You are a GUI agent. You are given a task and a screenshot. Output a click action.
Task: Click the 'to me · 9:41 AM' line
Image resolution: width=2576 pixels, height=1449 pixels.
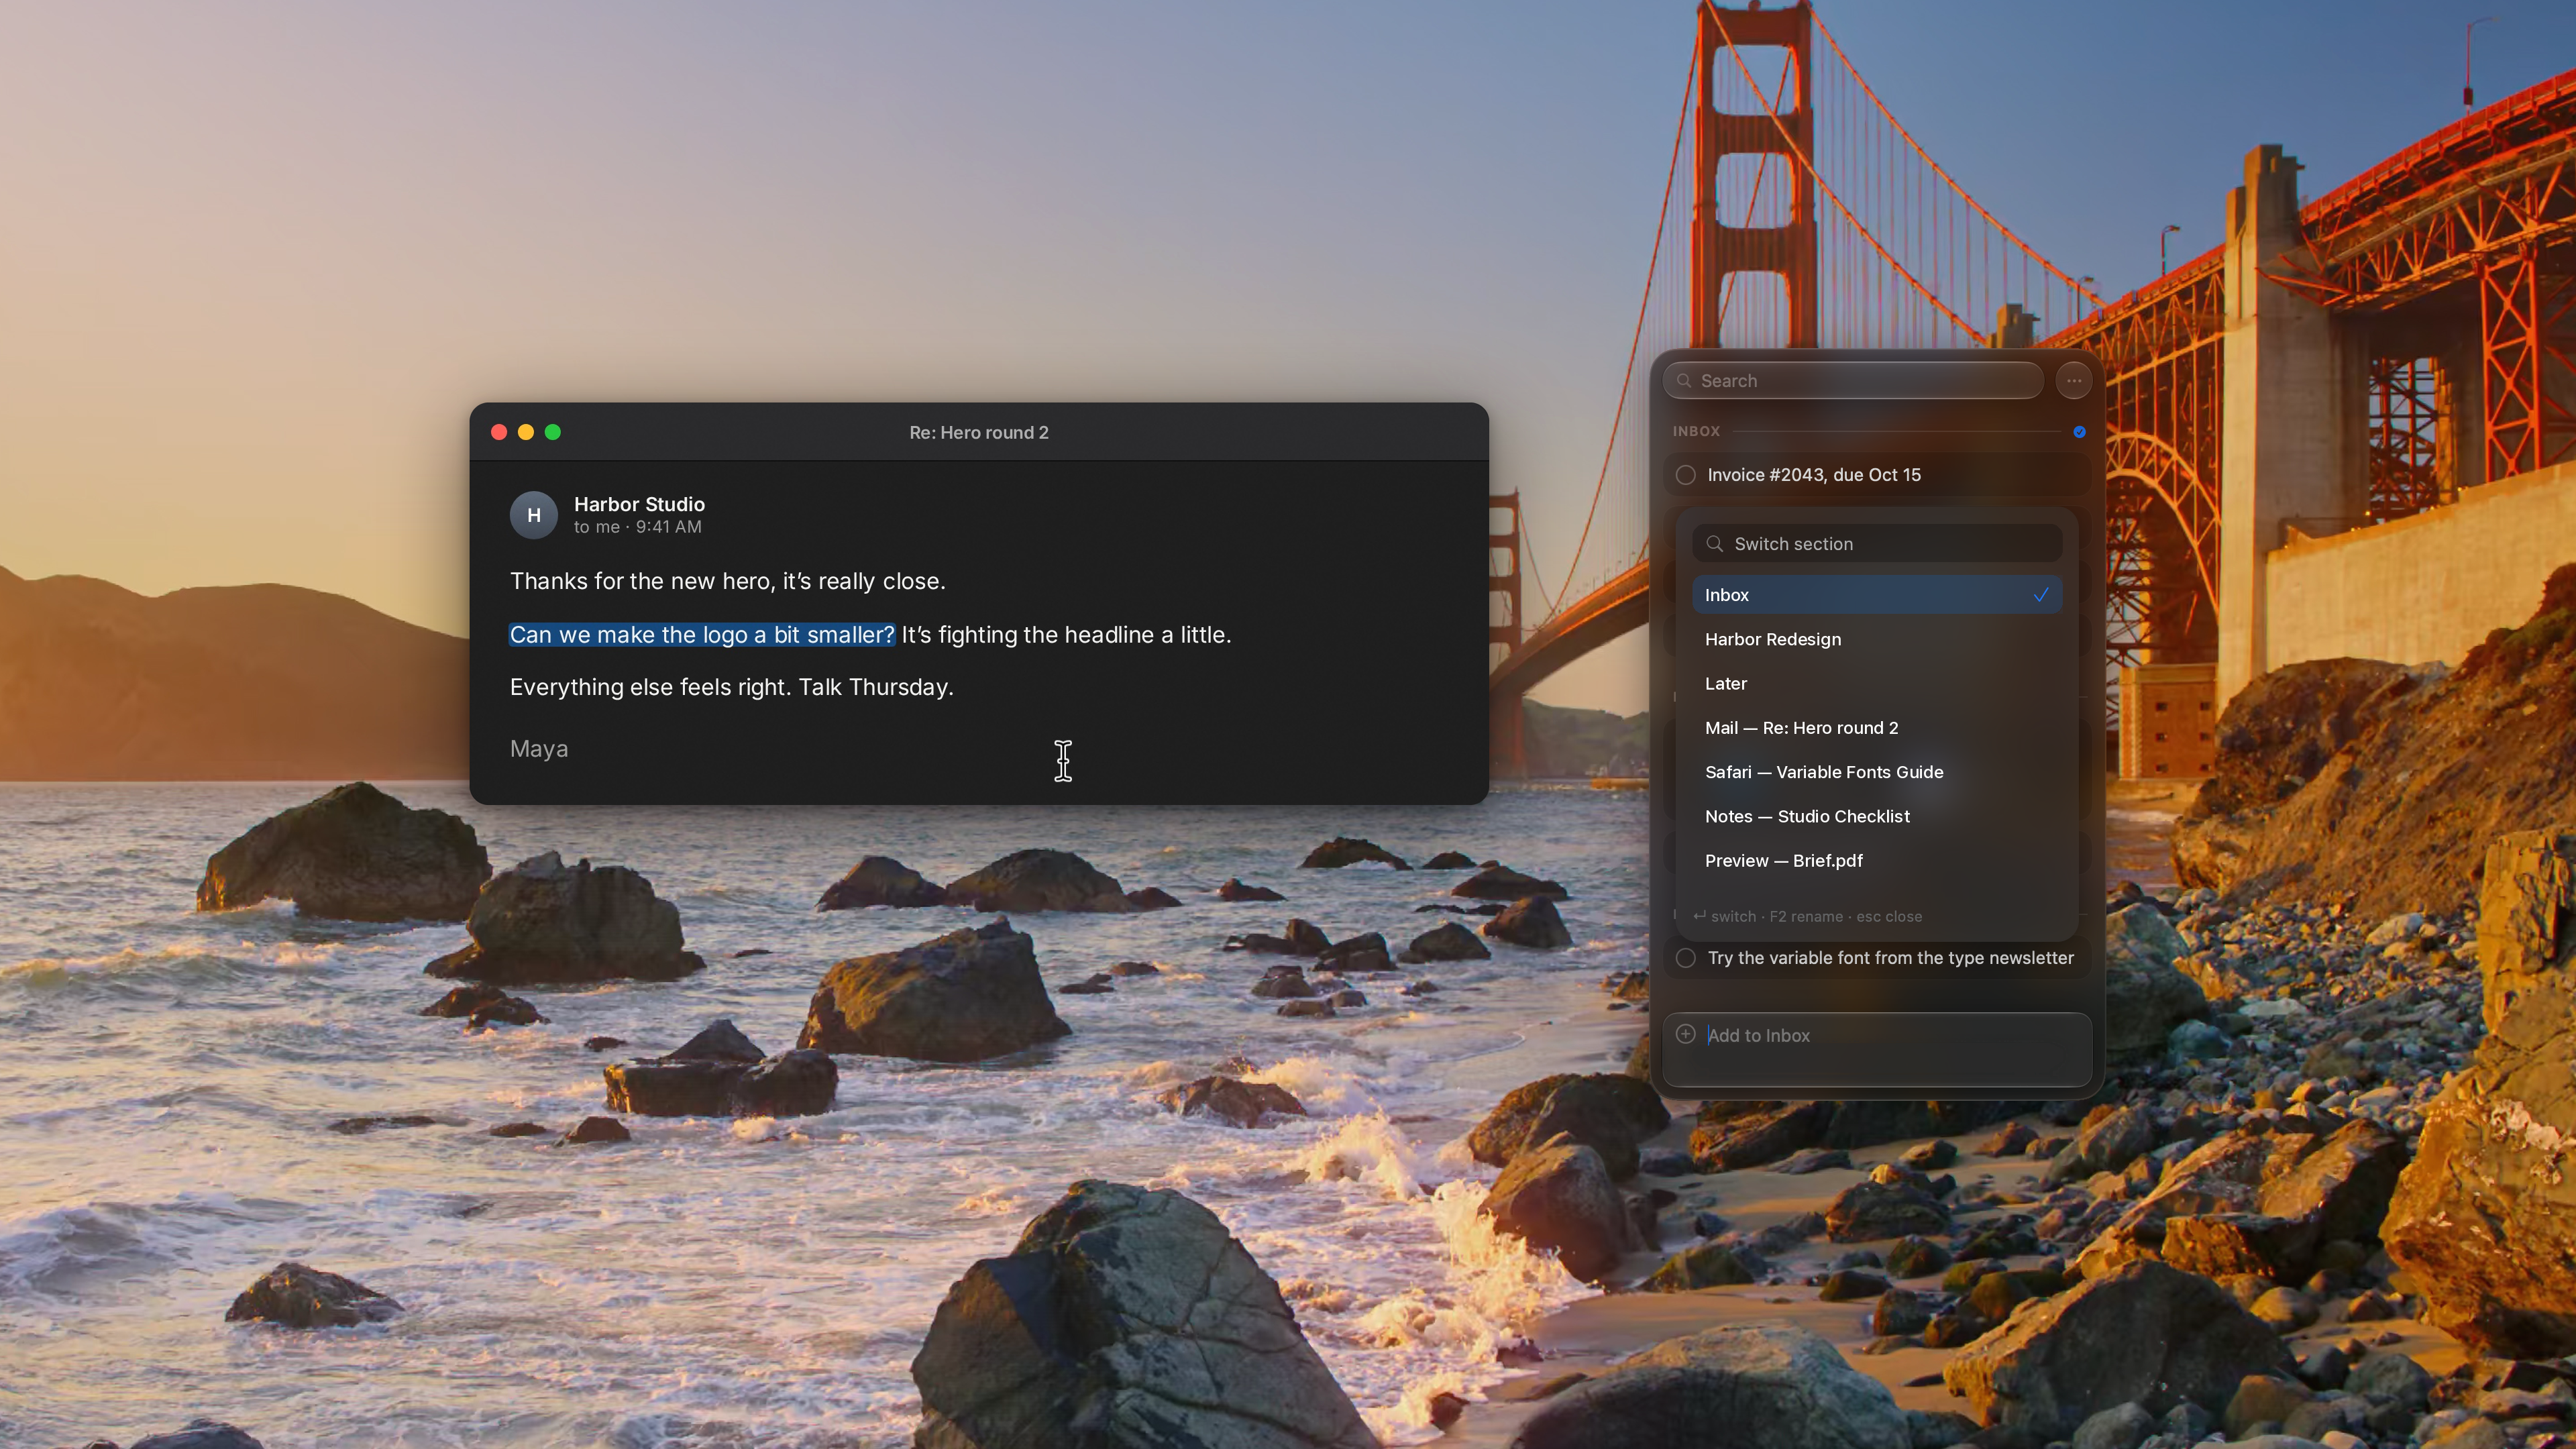pyautogui.click(x=637, y=527)
